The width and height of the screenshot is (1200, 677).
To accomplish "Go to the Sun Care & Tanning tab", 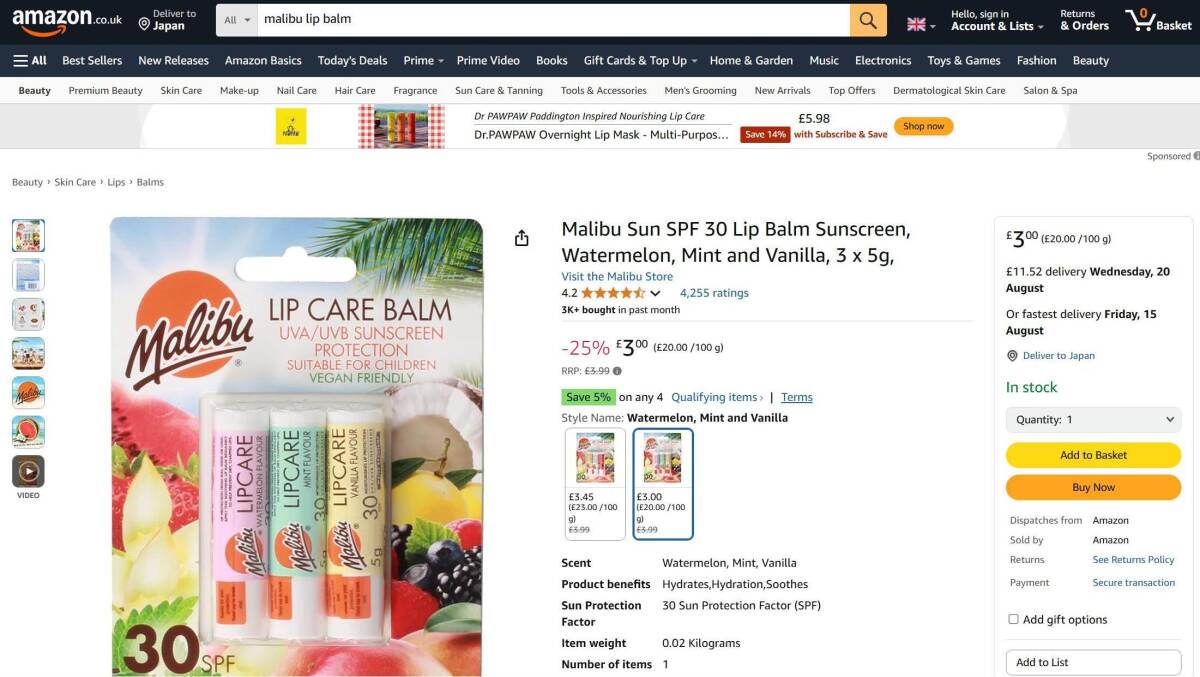I will click(499, 90).
